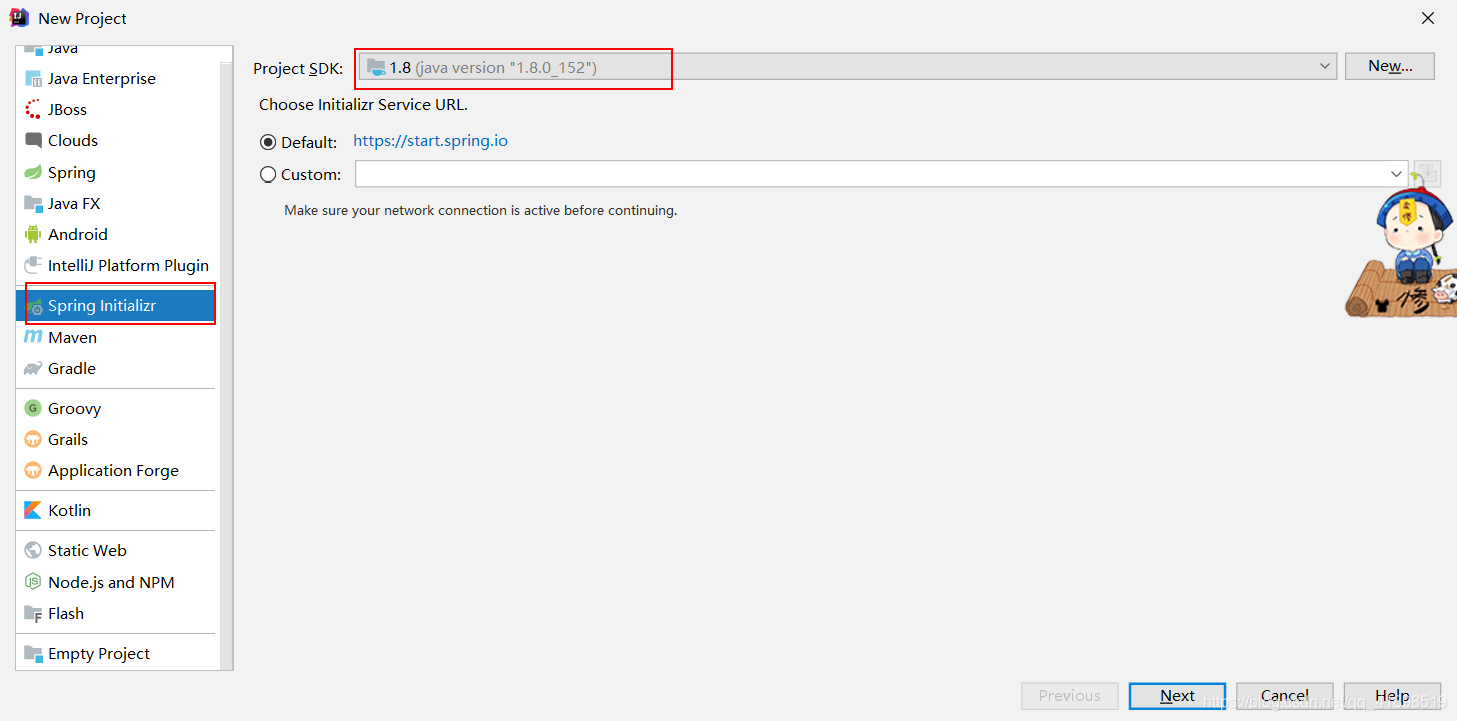Image resolution: width=1457 pixels, height=721 pixels.
Task: Select Application Forge text entry
Action: (113, 471)
